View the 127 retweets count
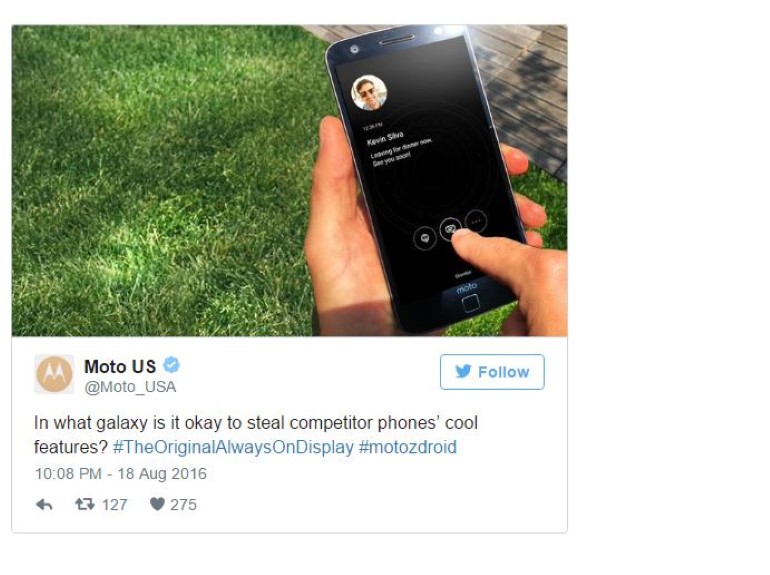The width and height of the screenshot is (770, 575). pyautogui.click(x=114, y=504)
